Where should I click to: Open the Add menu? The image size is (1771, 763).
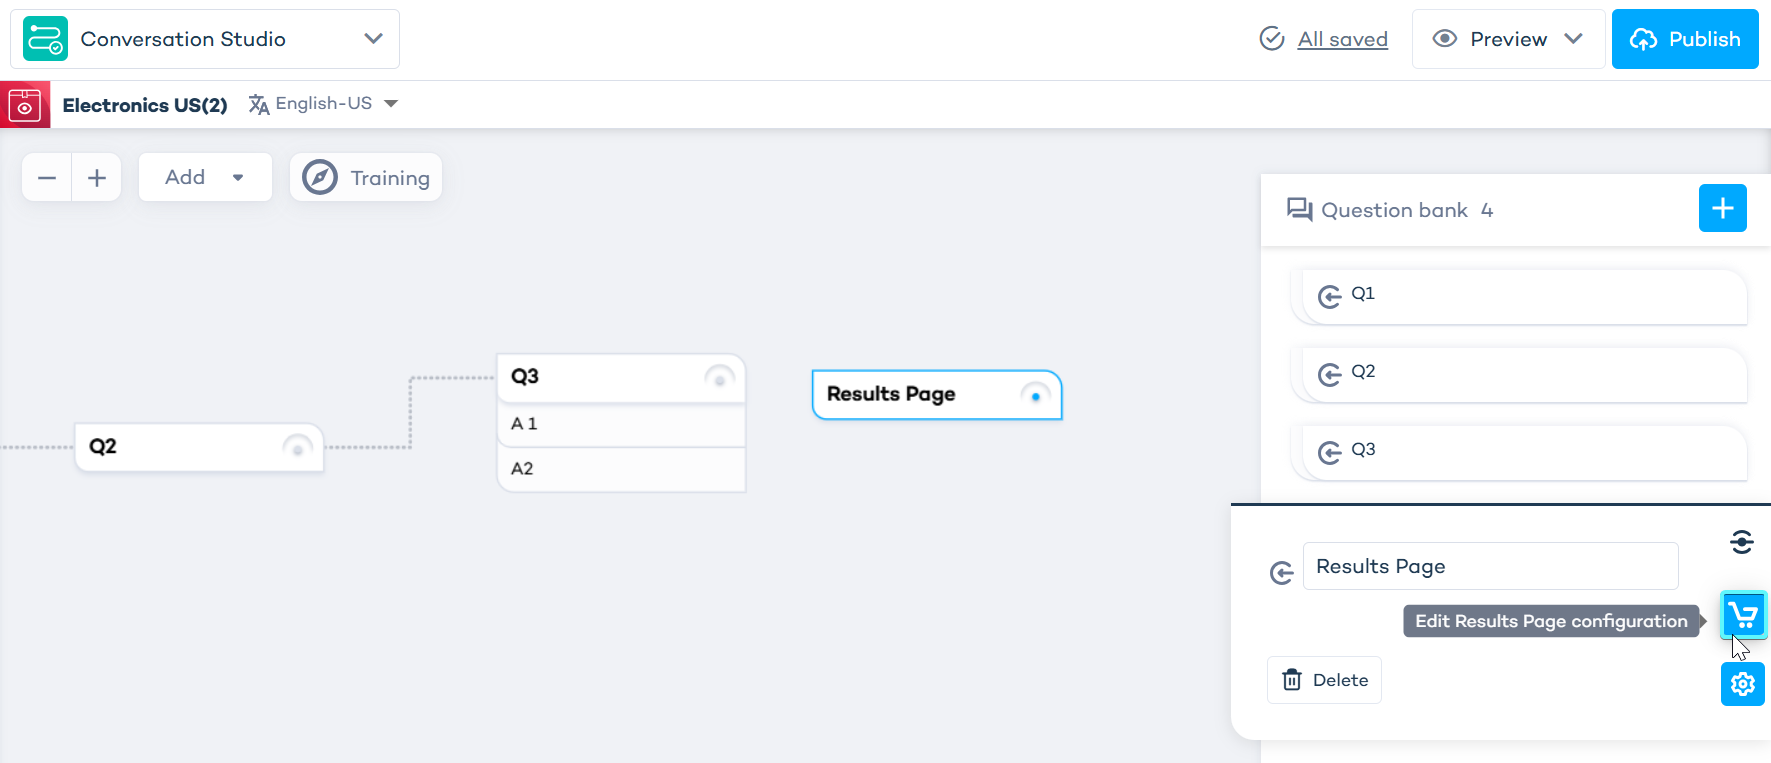[205, 177]
